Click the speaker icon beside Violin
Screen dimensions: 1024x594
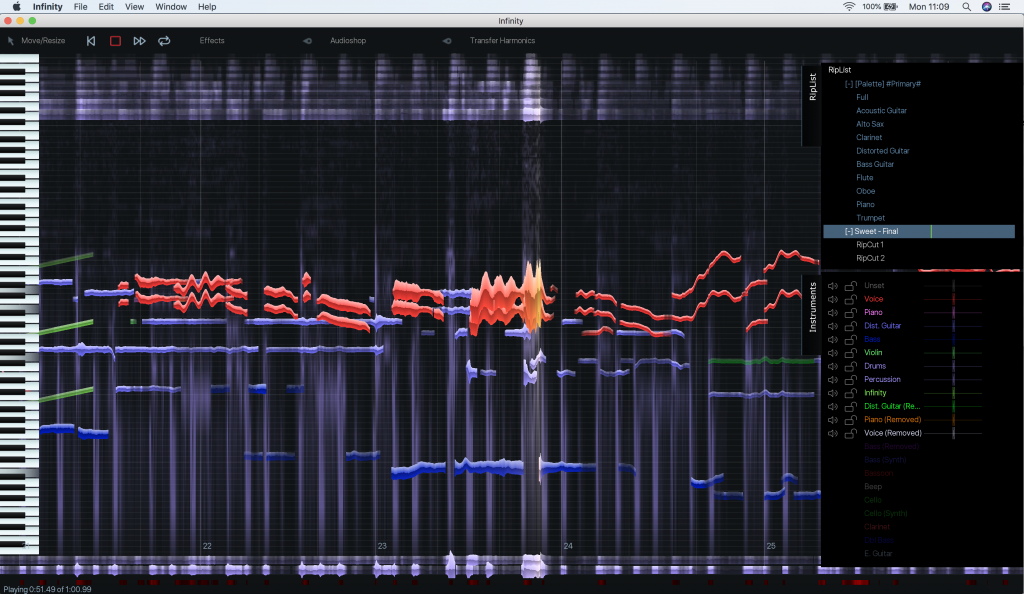[x=832, y=353]
